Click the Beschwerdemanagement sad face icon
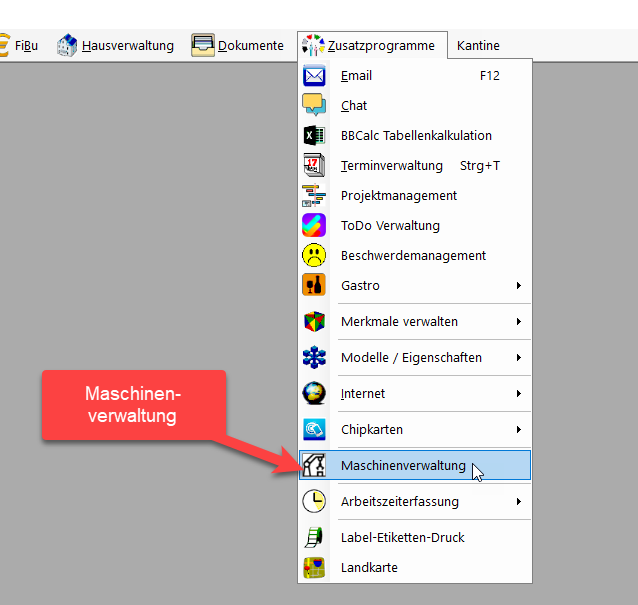The height and width of the screenshot is (605, 638). tap(314, 256)
